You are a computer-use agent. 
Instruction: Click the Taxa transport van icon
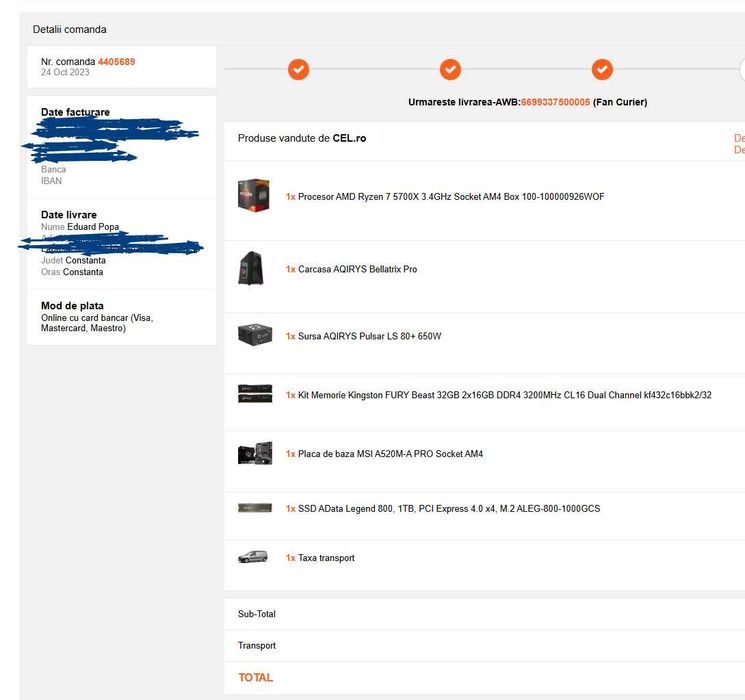click(253, 556)
